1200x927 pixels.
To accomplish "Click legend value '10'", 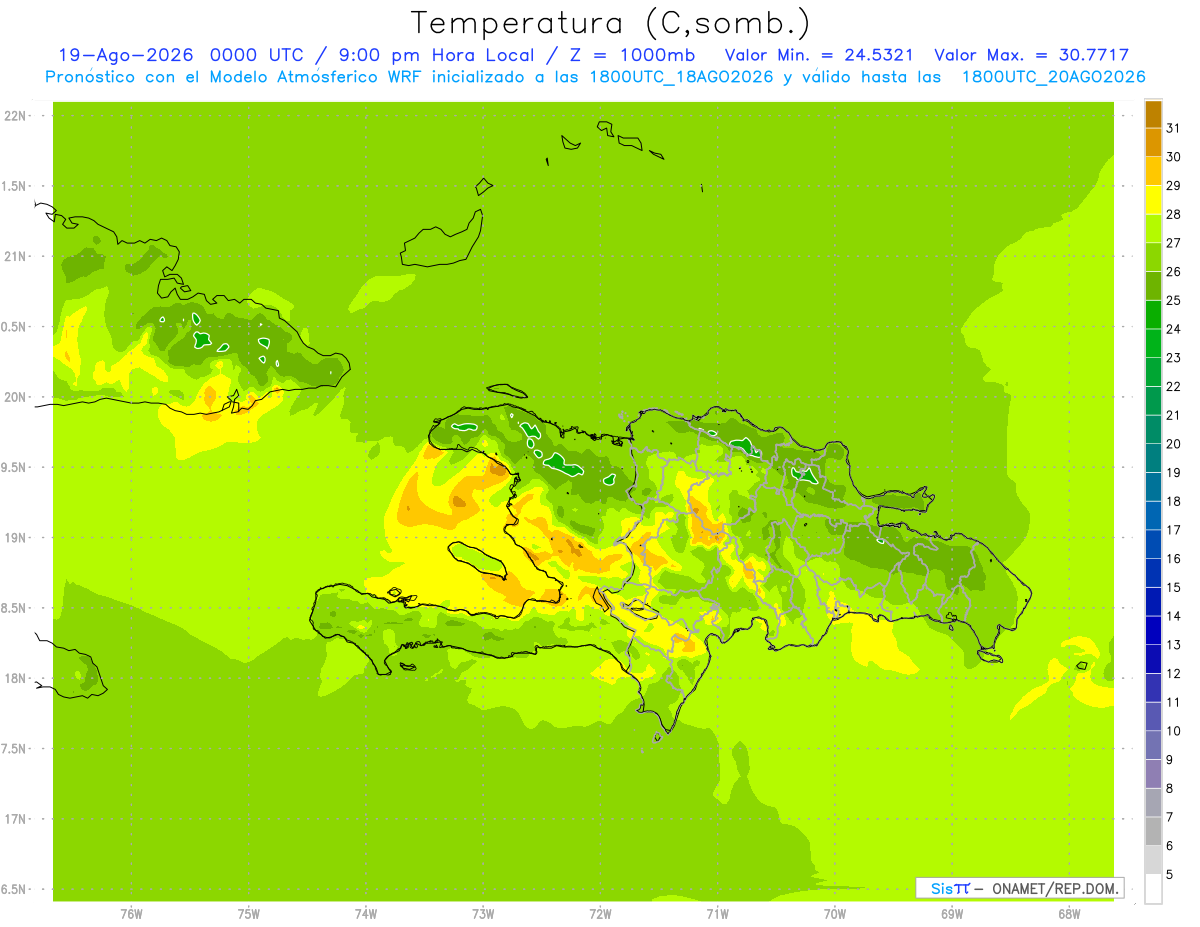I will point(1173,730).
